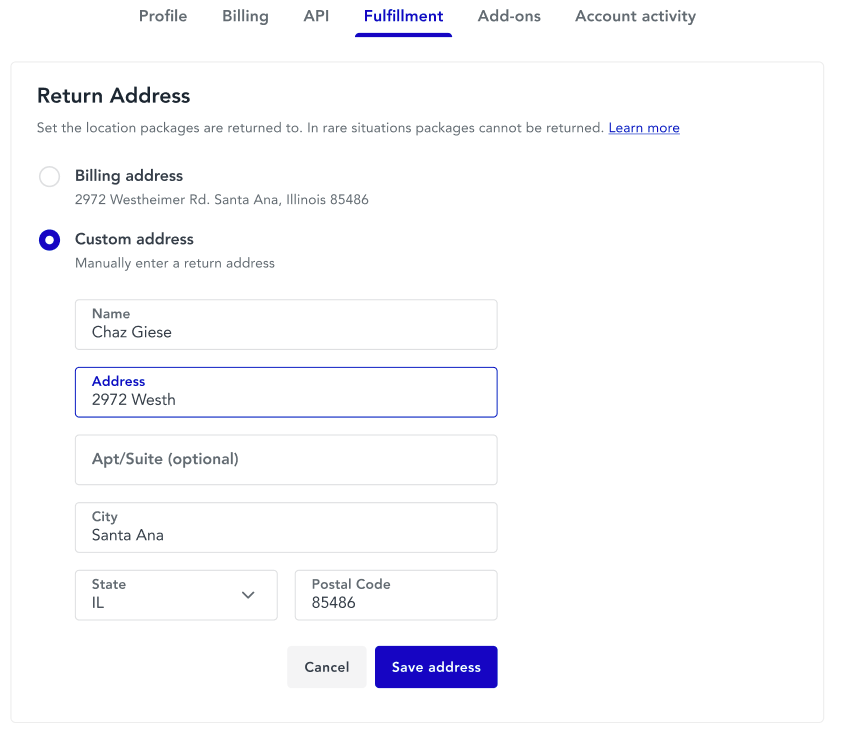
Task: Open the Account activity tab
Action: (635, 16)
